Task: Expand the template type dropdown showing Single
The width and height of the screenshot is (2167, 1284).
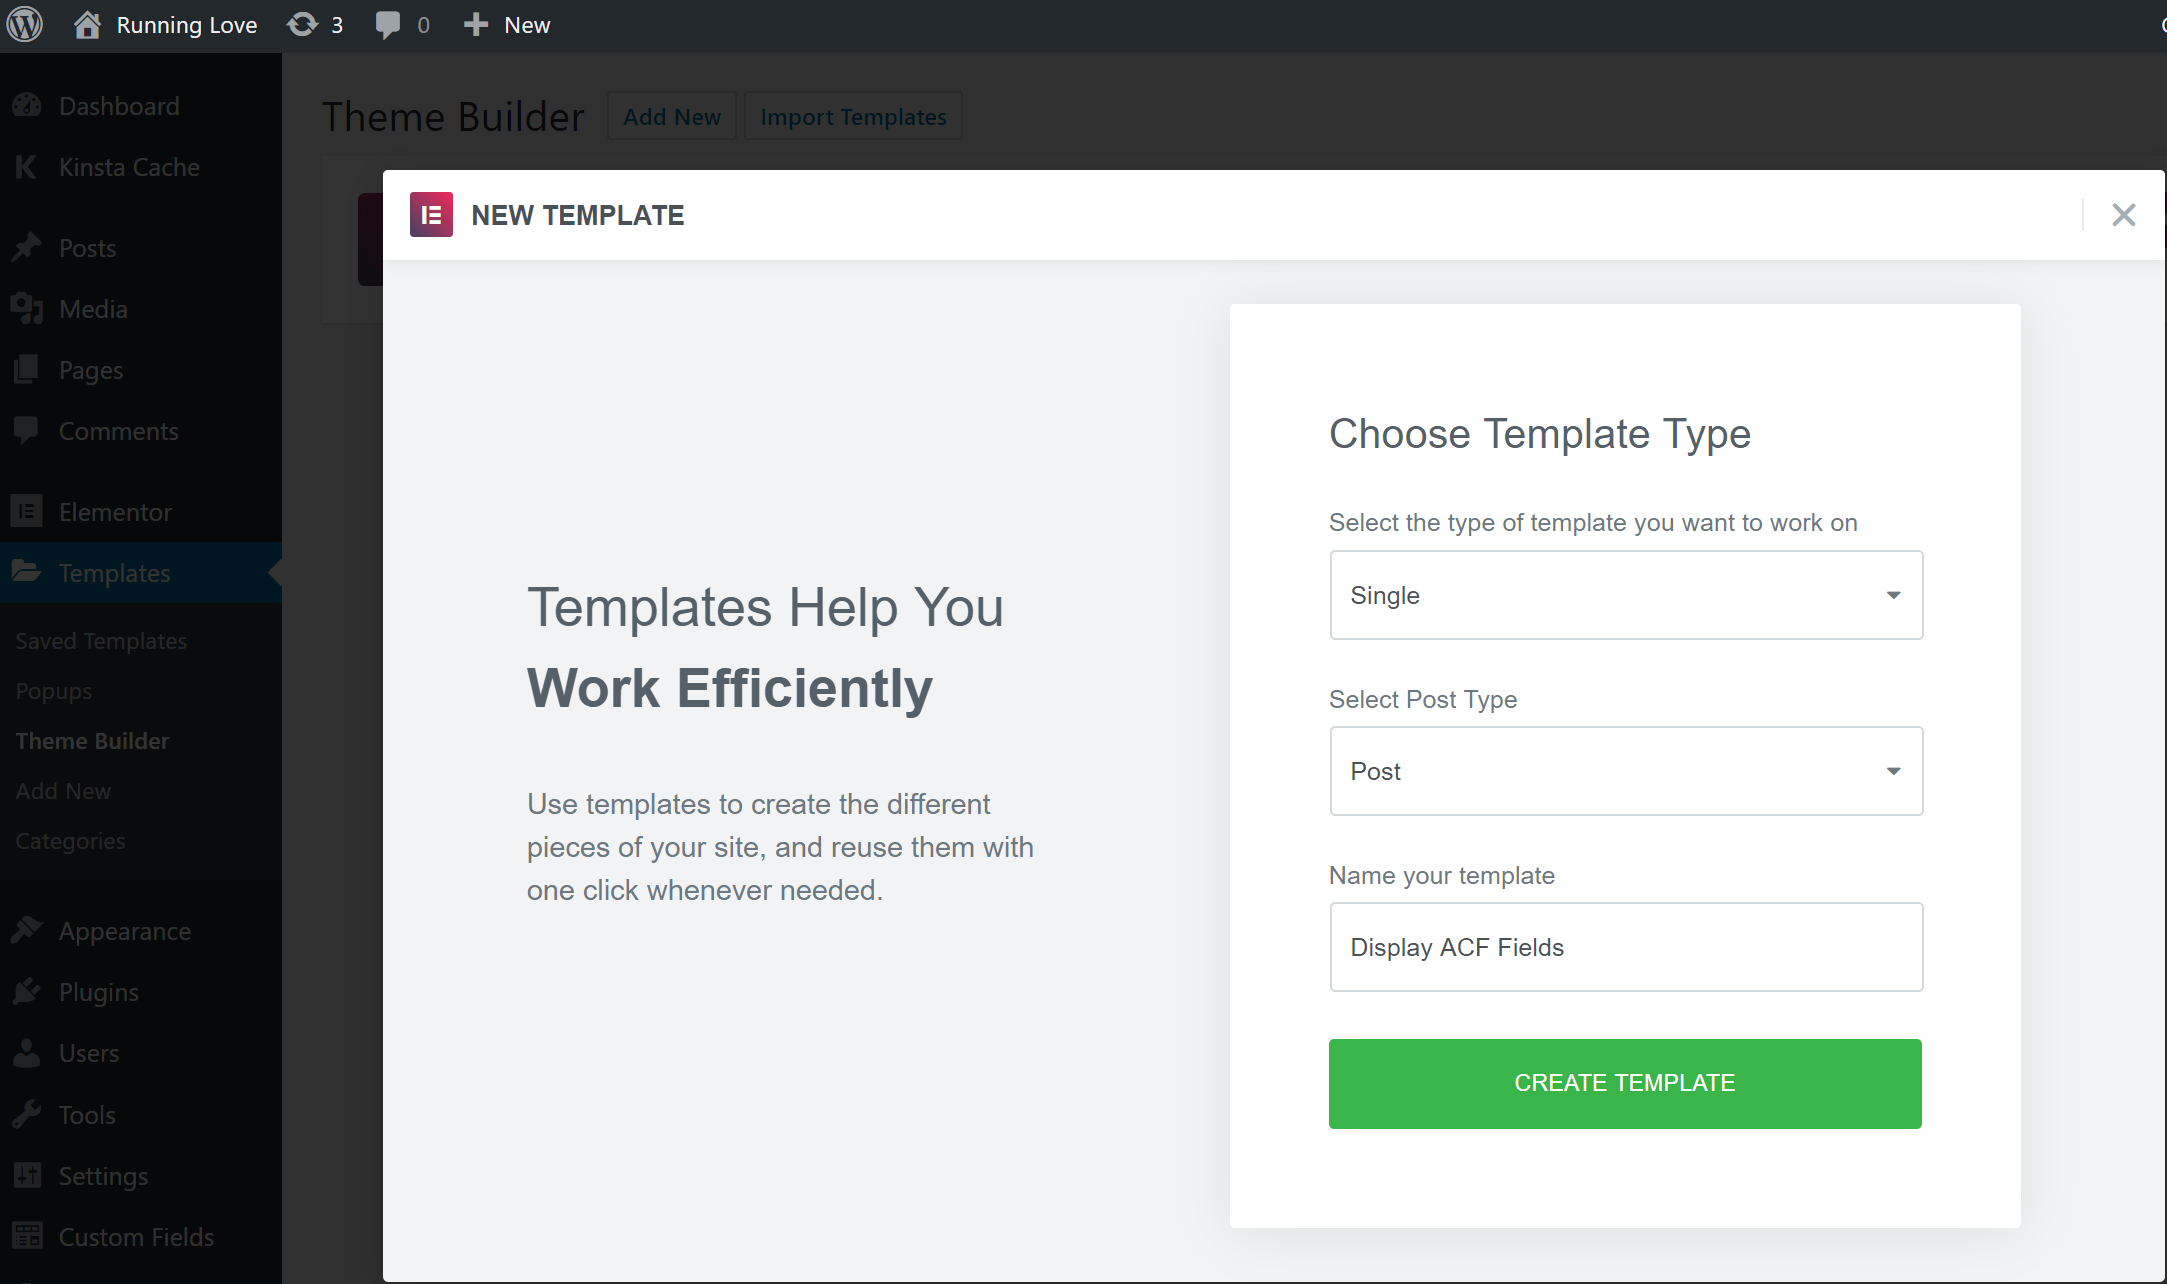Action: (1624, 596)
